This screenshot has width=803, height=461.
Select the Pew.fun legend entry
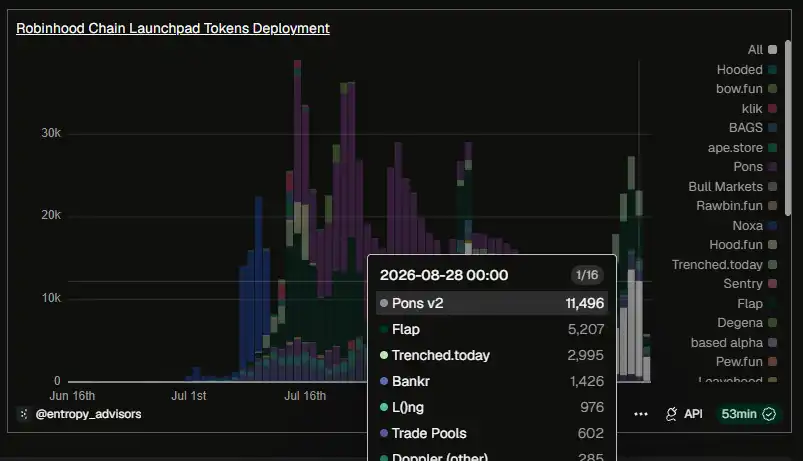point(746,362)
